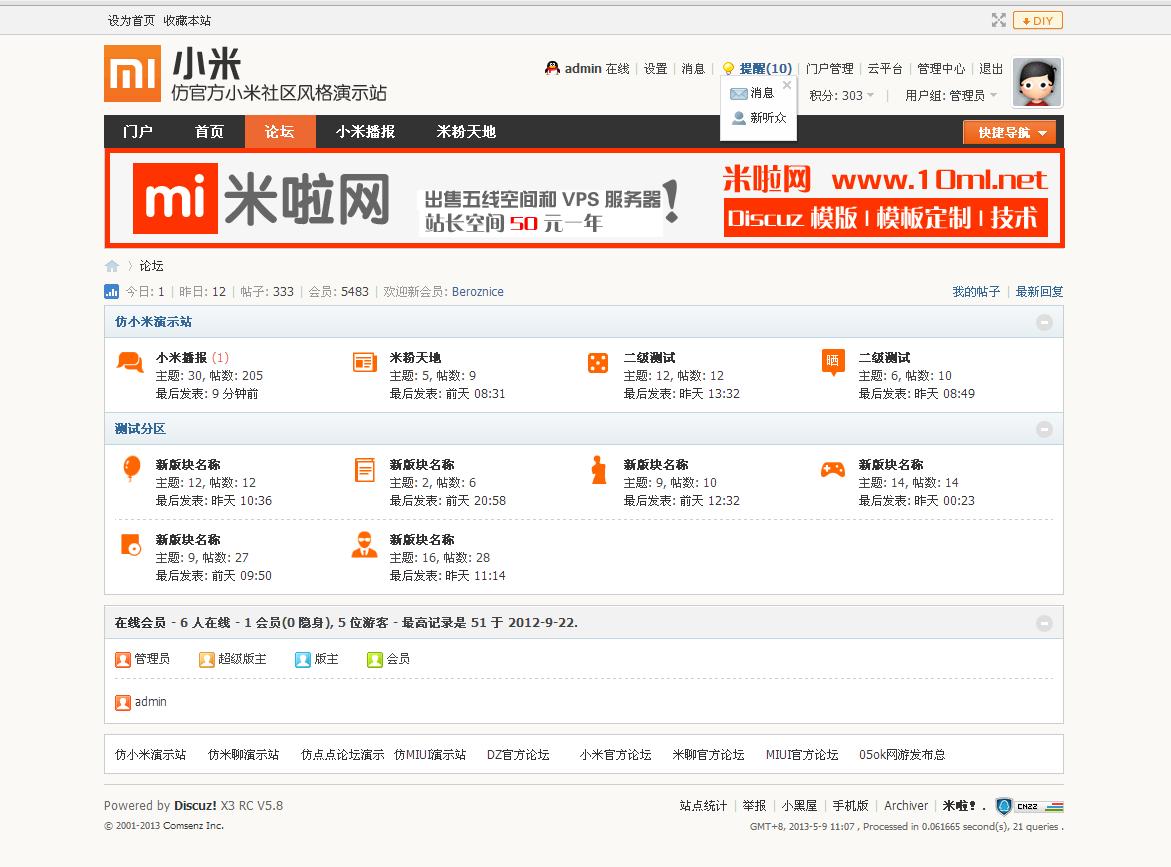Click 最新回复 link
Image resolution: width=1171 pixels, height=867 pixels.
point(1039,292)
